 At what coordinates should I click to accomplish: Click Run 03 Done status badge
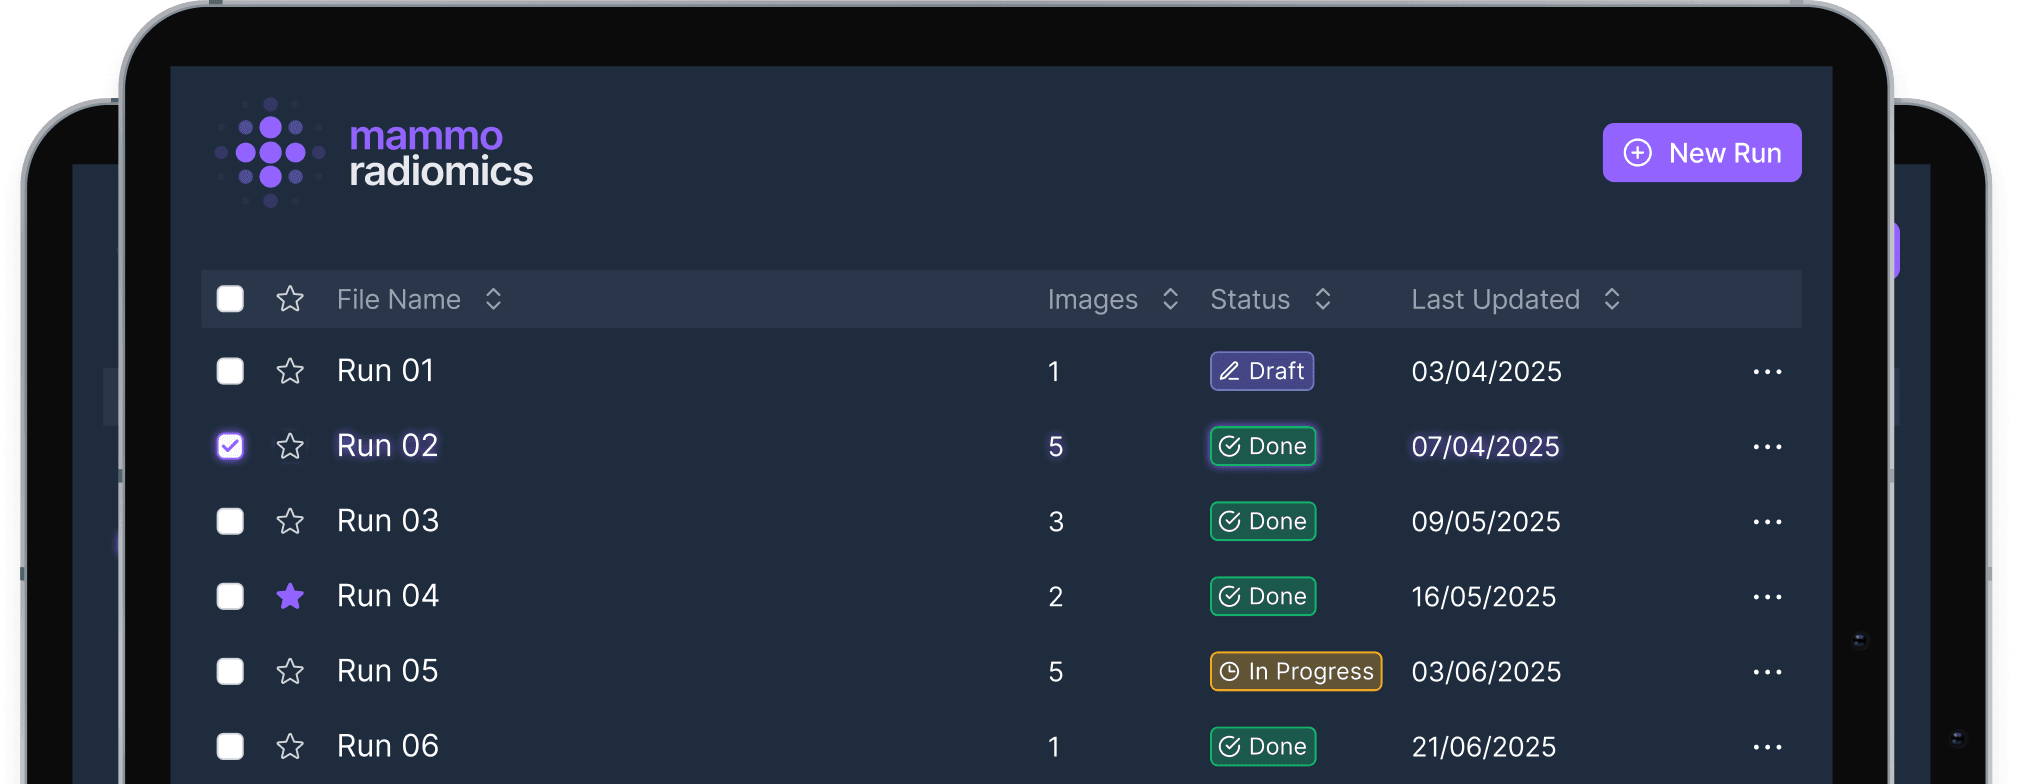(1263, 521)
